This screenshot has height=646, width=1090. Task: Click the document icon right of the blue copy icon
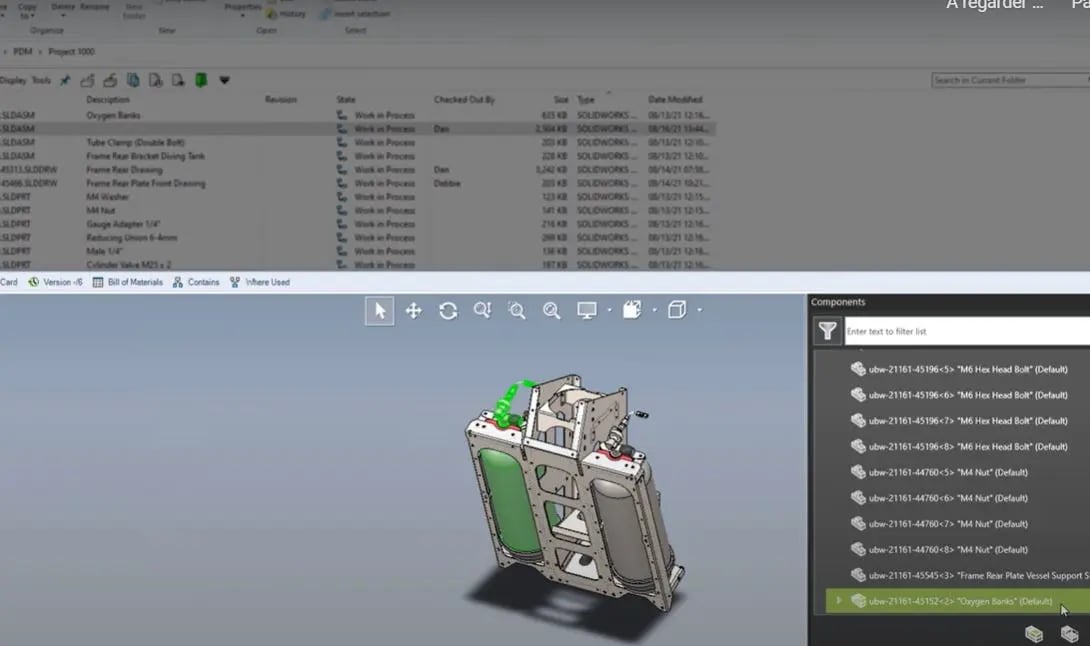(x=156, y=81)
